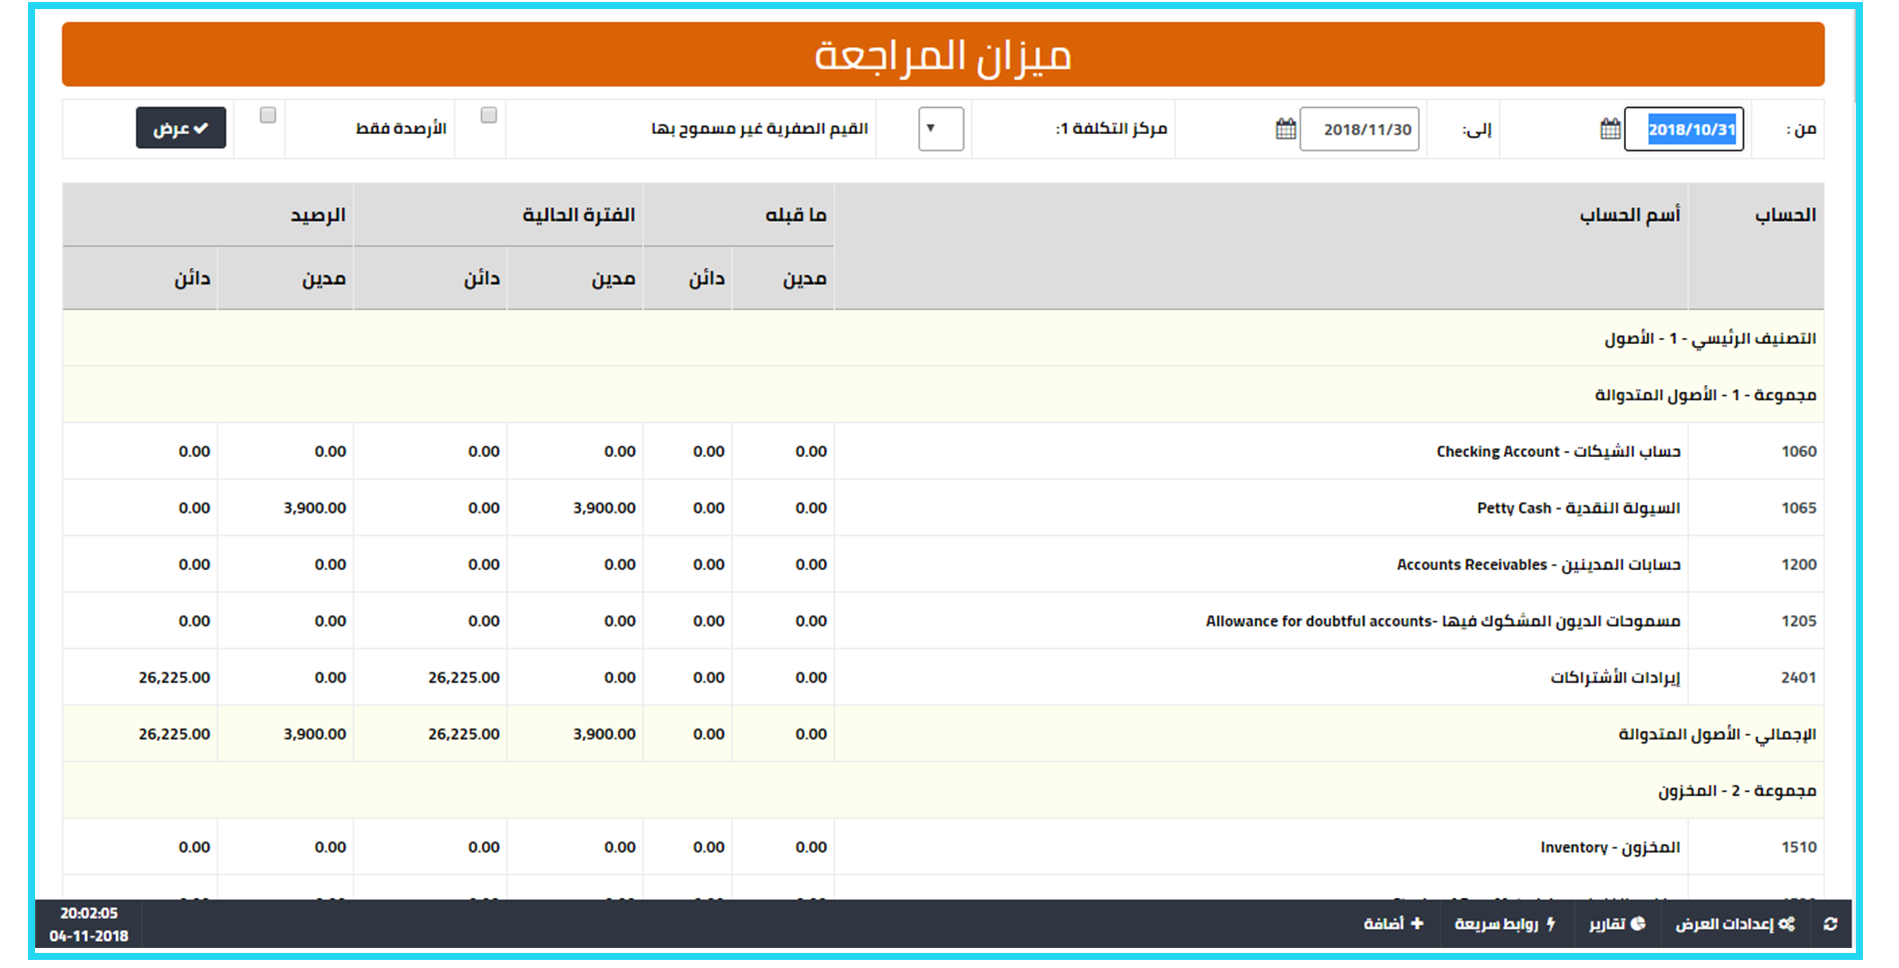Click the Accounts Receivables account name
Image resolution: width=1899 pixels, height=968 pixels.
click(x=1538, y=565)
